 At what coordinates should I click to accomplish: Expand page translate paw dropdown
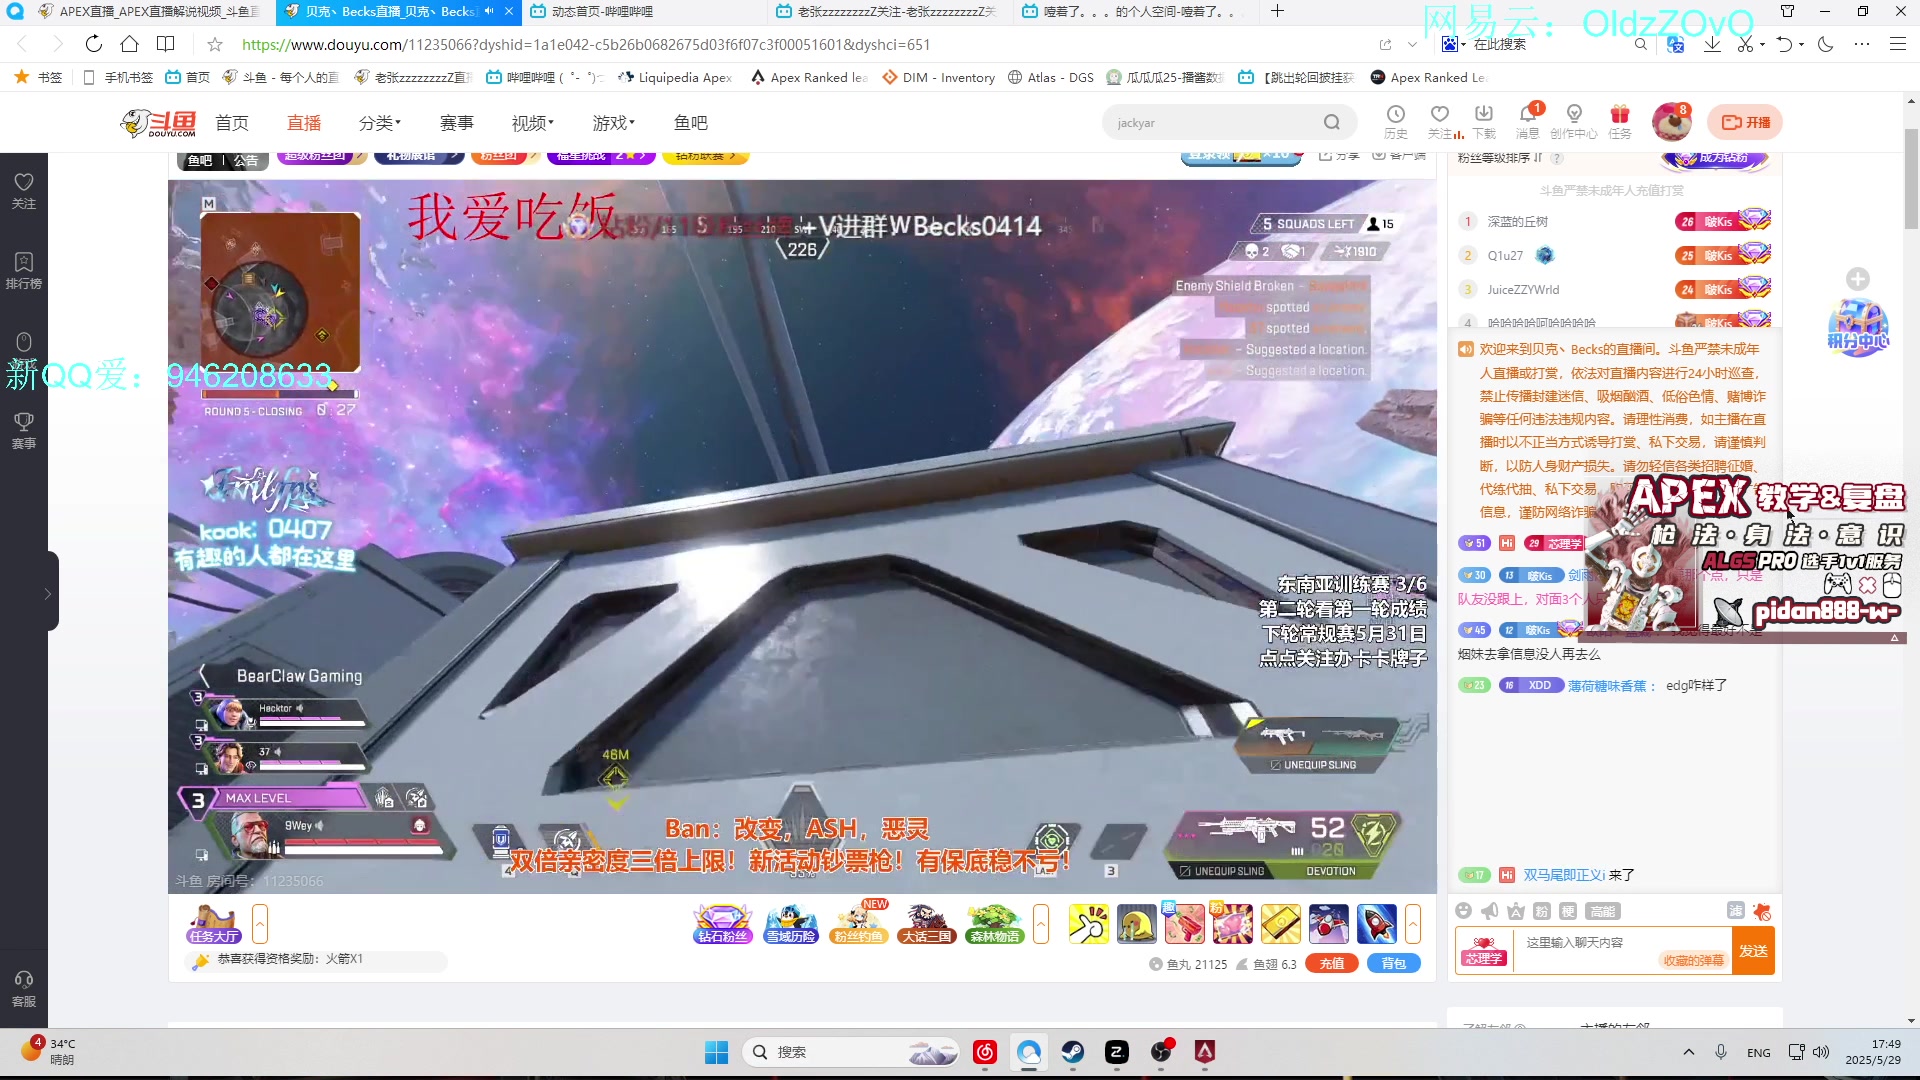(1463, 44)
